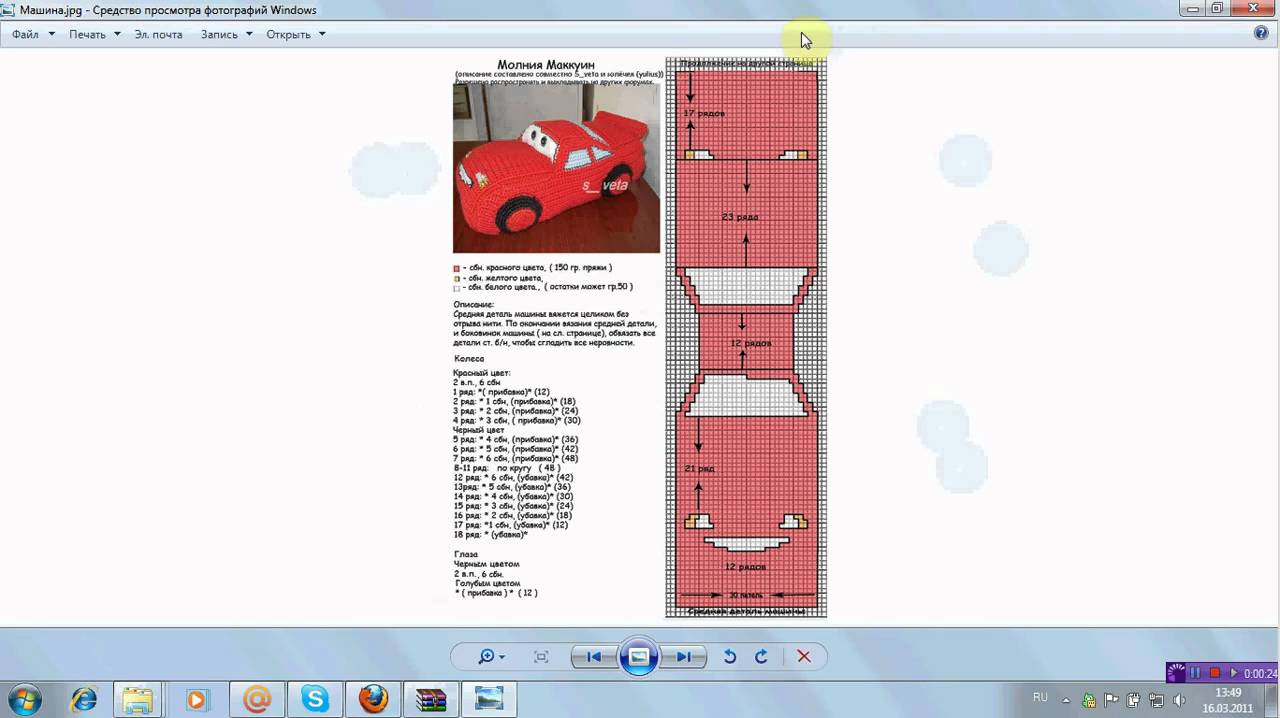The height and width of the screenshot is (718, 1280).
Task: Open Photo Viewer help icon
Action: (1261, 33)
